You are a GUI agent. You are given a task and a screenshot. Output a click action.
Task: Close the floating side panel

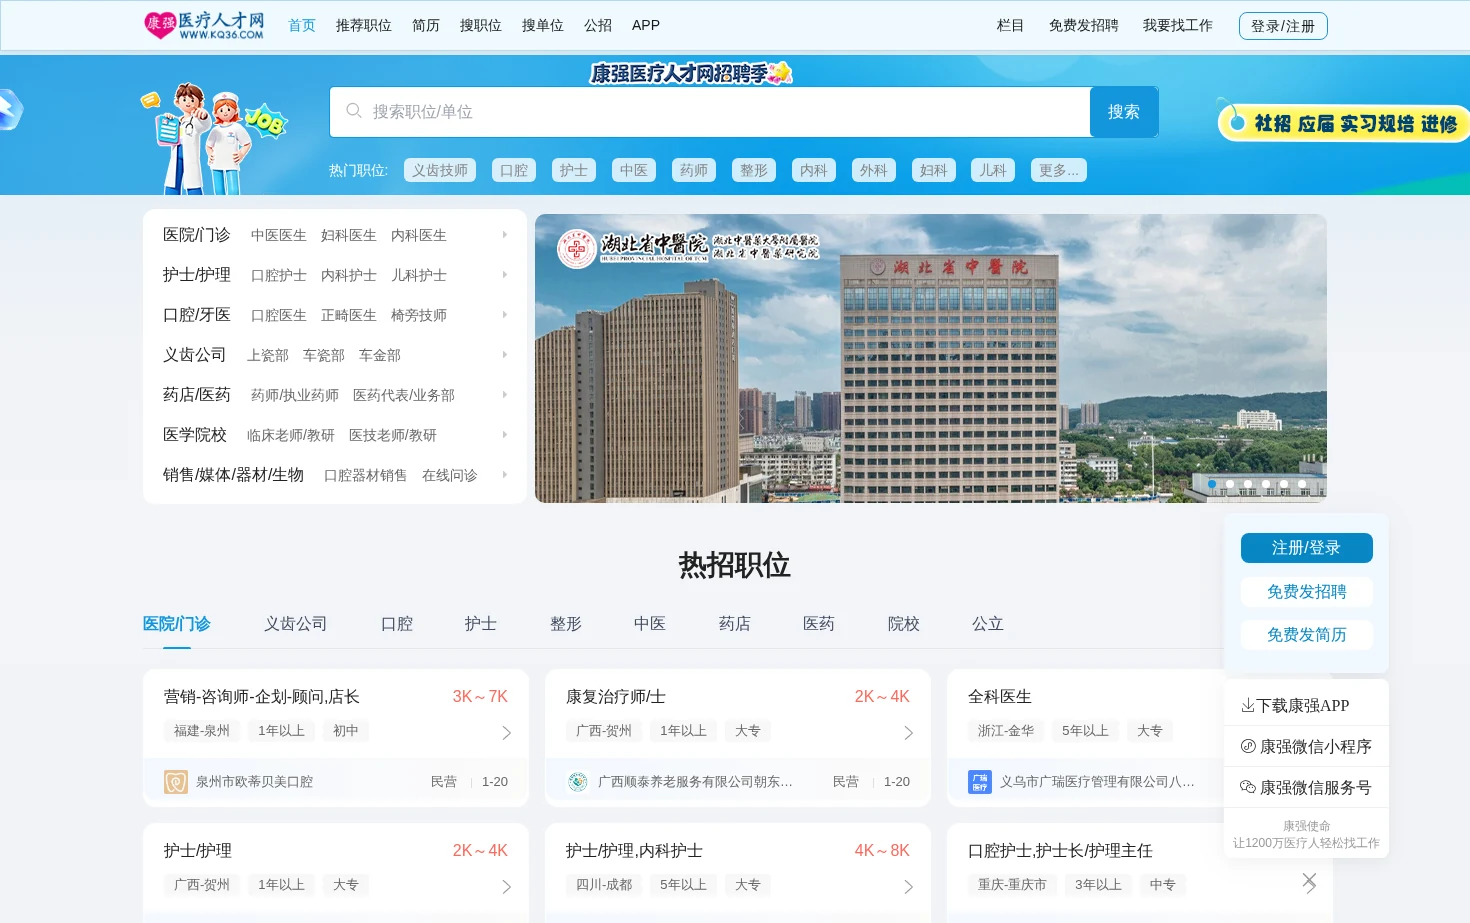coord(1309,880)
